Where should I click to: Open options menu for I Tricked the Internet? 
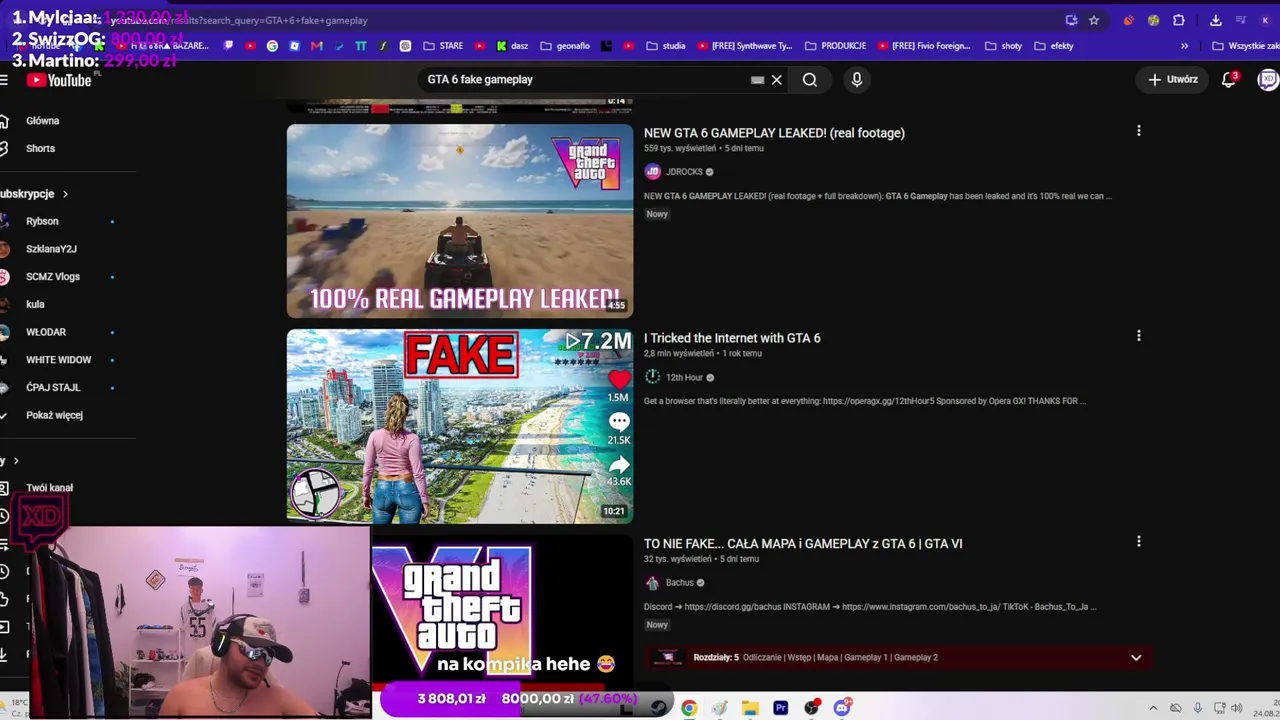pos(1138,336)
